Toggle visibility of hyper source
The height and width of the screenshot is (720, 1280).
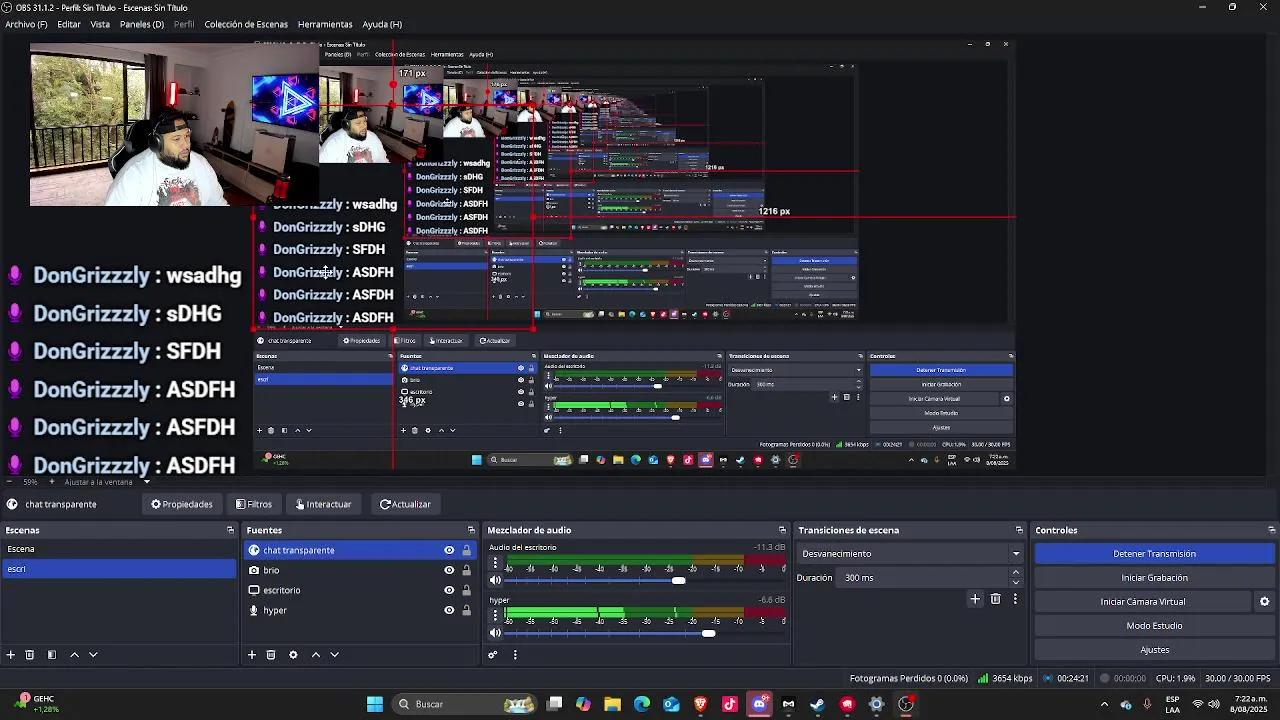(449, 610)
